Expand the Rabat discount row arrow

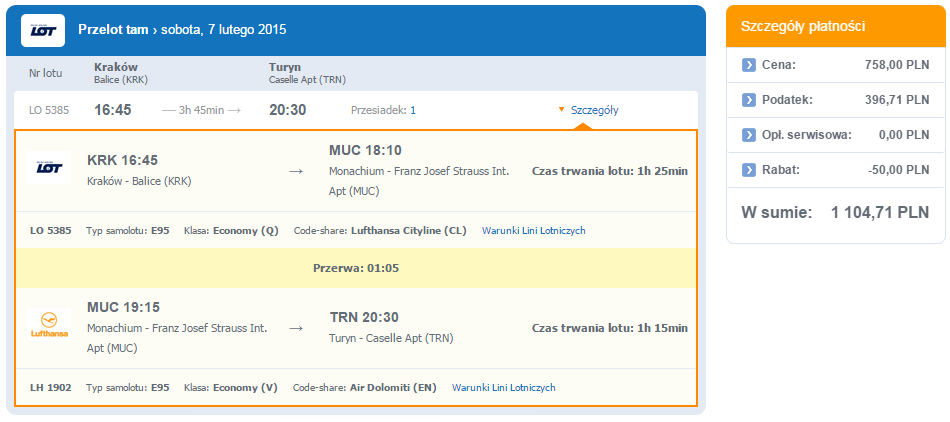click(x=749, y=170)
